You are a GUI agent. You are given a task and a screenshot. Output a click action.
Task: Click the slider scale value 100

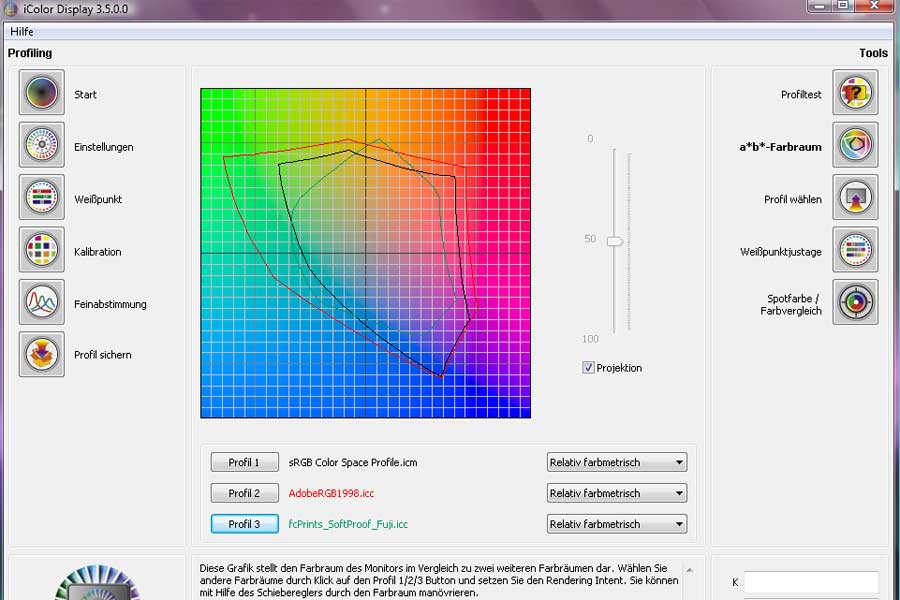(590, 339)
